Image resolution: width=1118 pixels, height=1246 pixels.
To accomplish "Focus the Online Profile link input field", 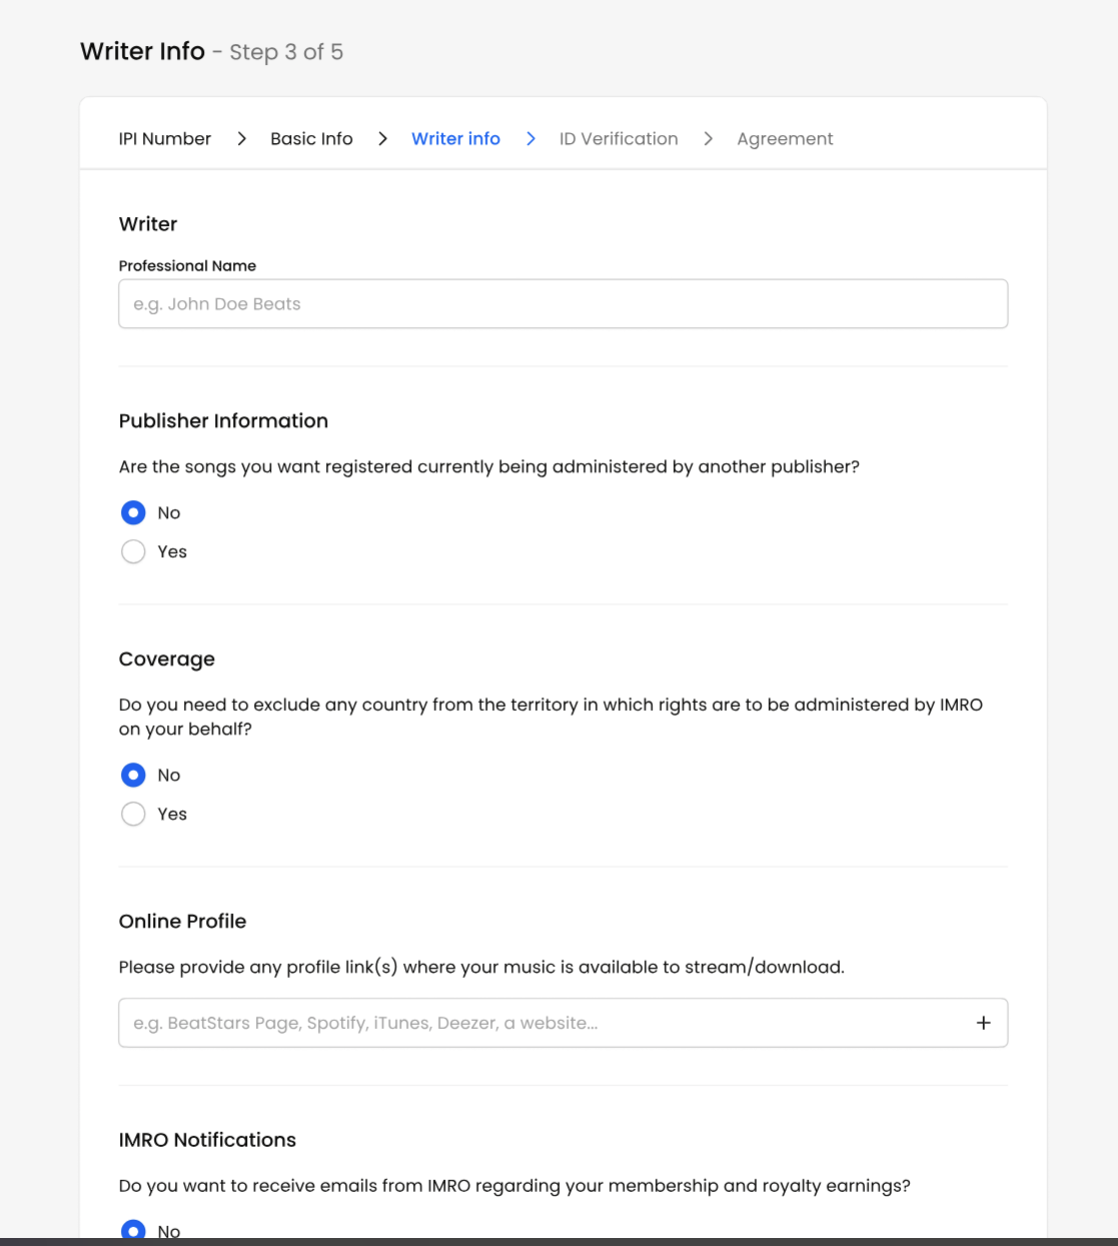I will click(x=543, y=1023).
